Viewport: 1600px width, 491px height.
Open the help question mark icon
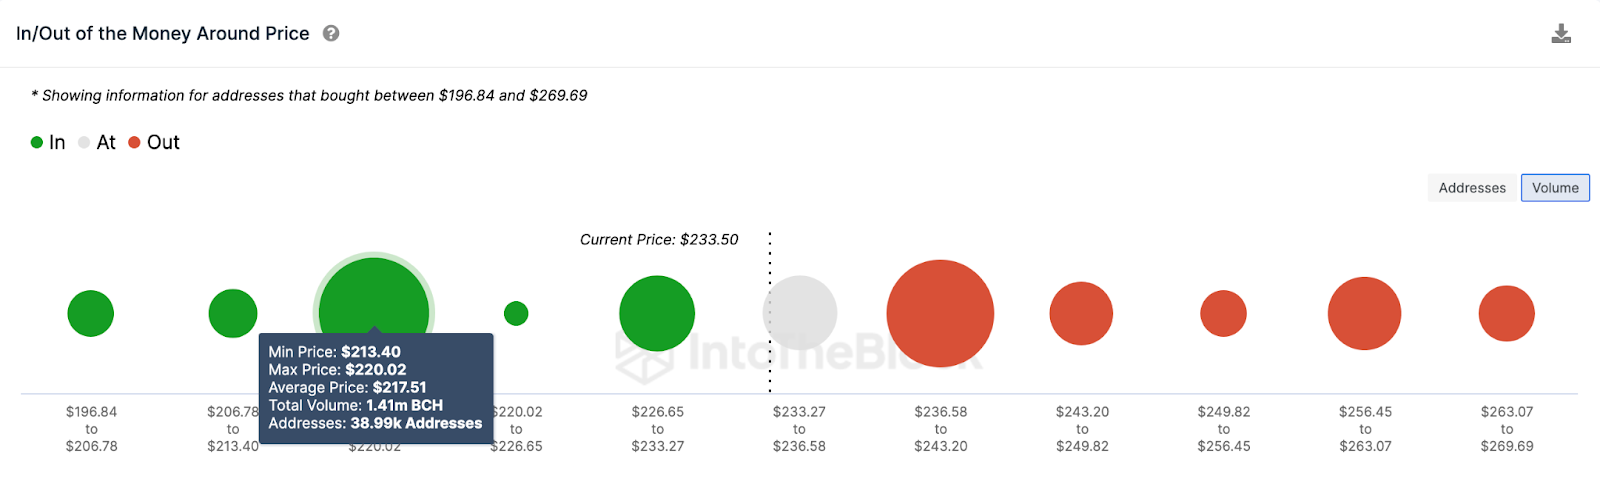click(331, 33)
